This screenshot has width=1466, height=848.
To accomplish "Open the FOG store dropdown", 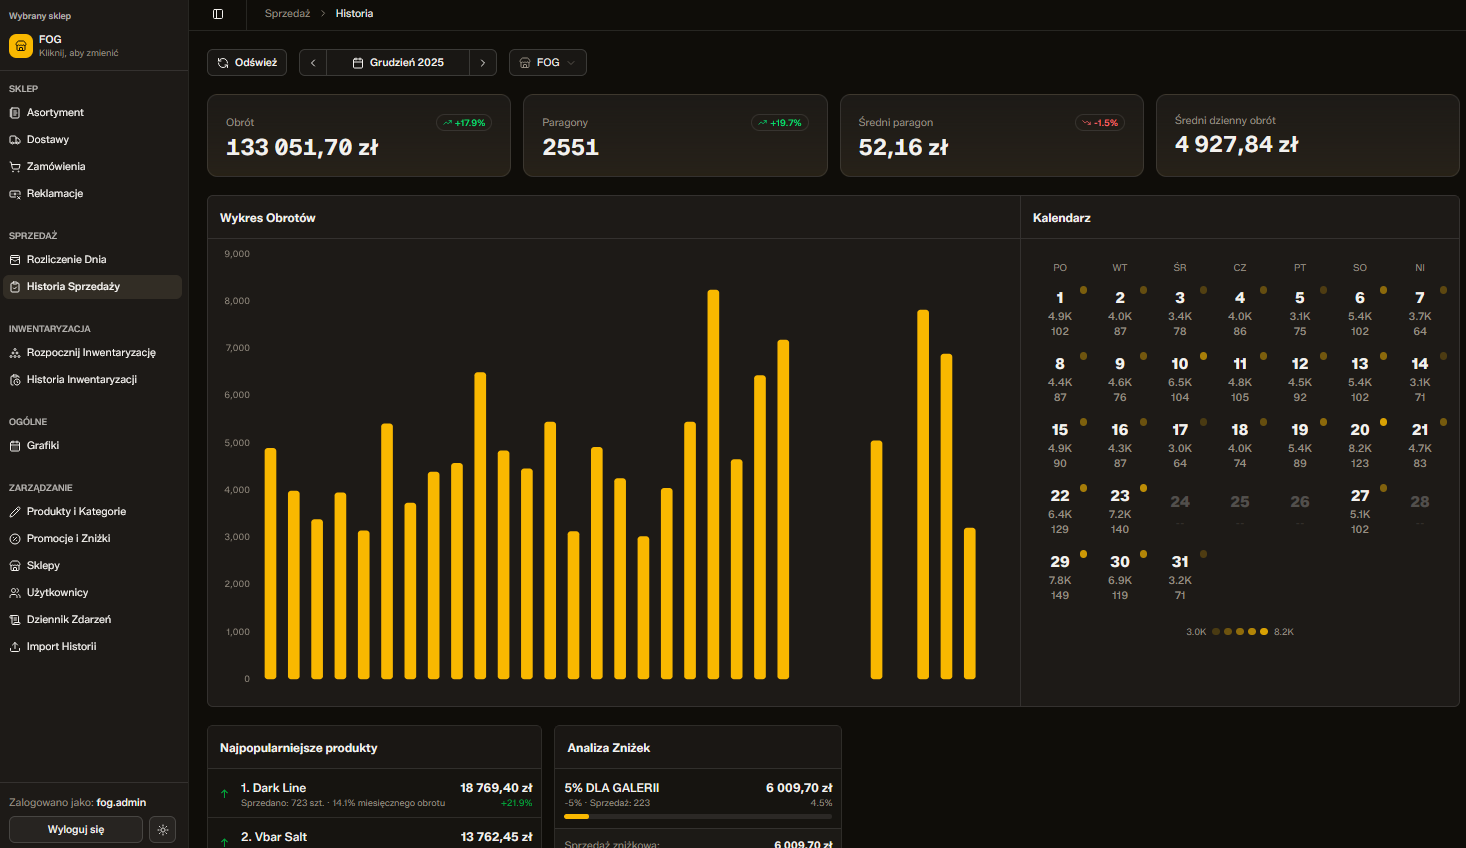I will click(x=547, y=63).
